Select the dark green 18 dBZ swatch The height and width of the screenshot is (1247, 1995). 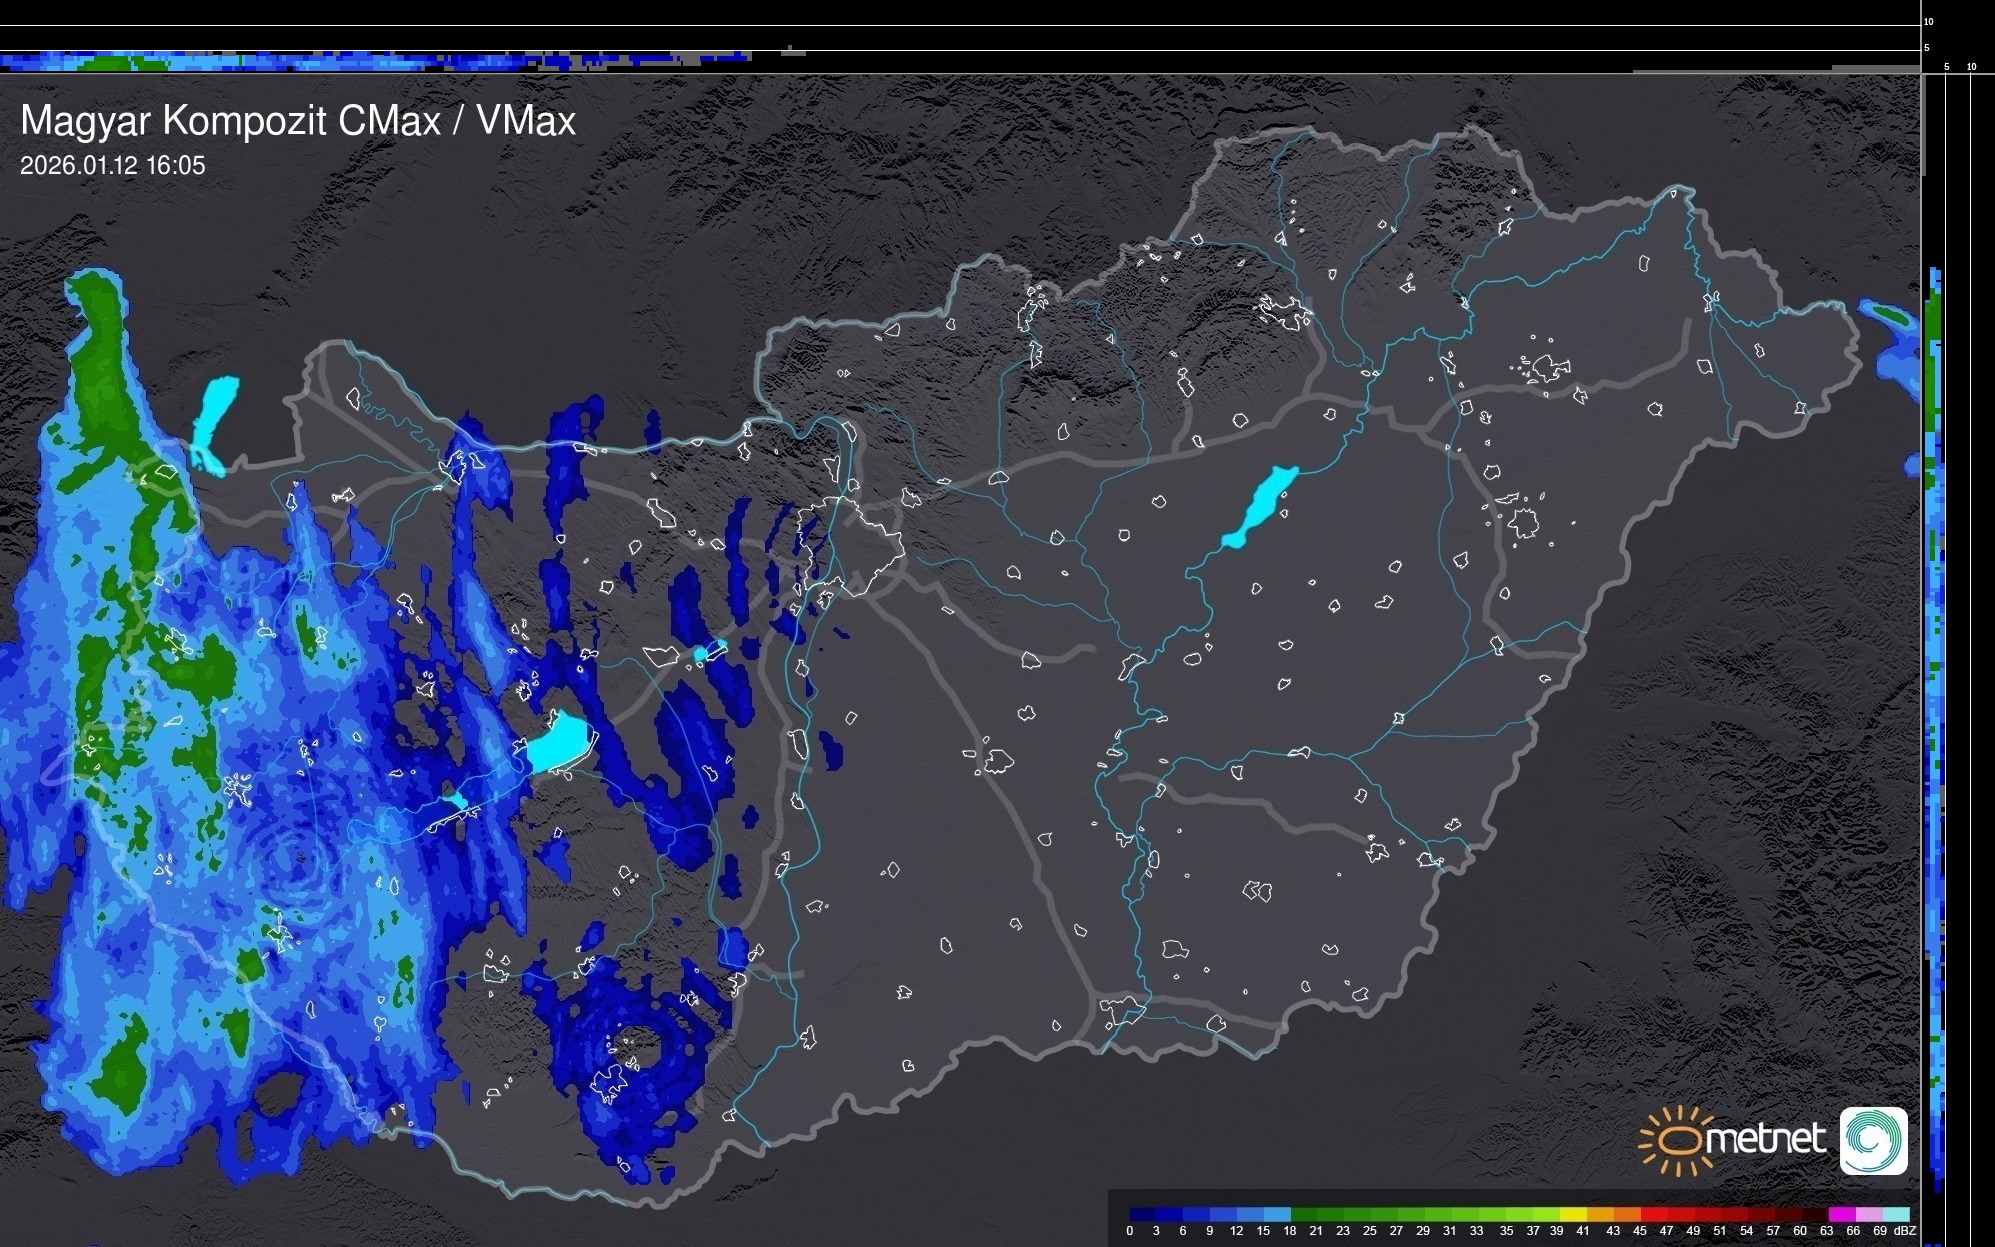[x=1304, y=1214]
